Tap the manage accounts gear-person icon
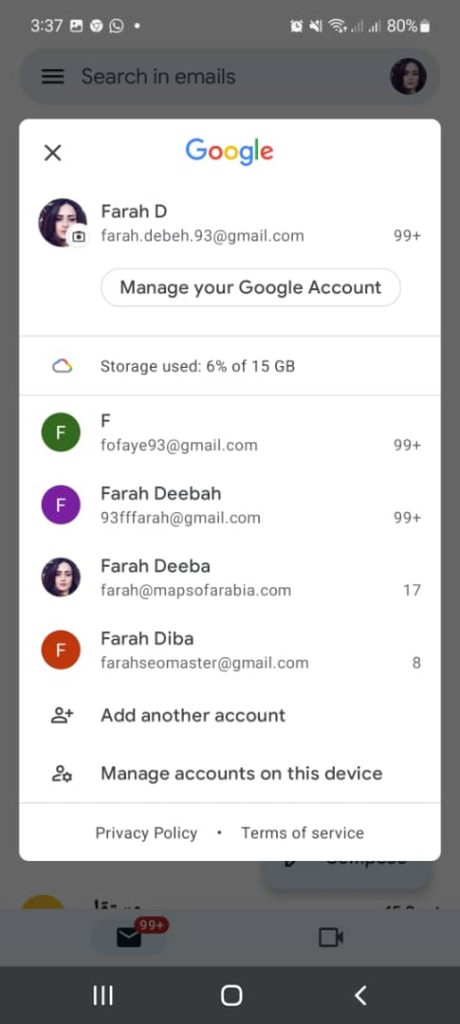 tap(62, 773)
